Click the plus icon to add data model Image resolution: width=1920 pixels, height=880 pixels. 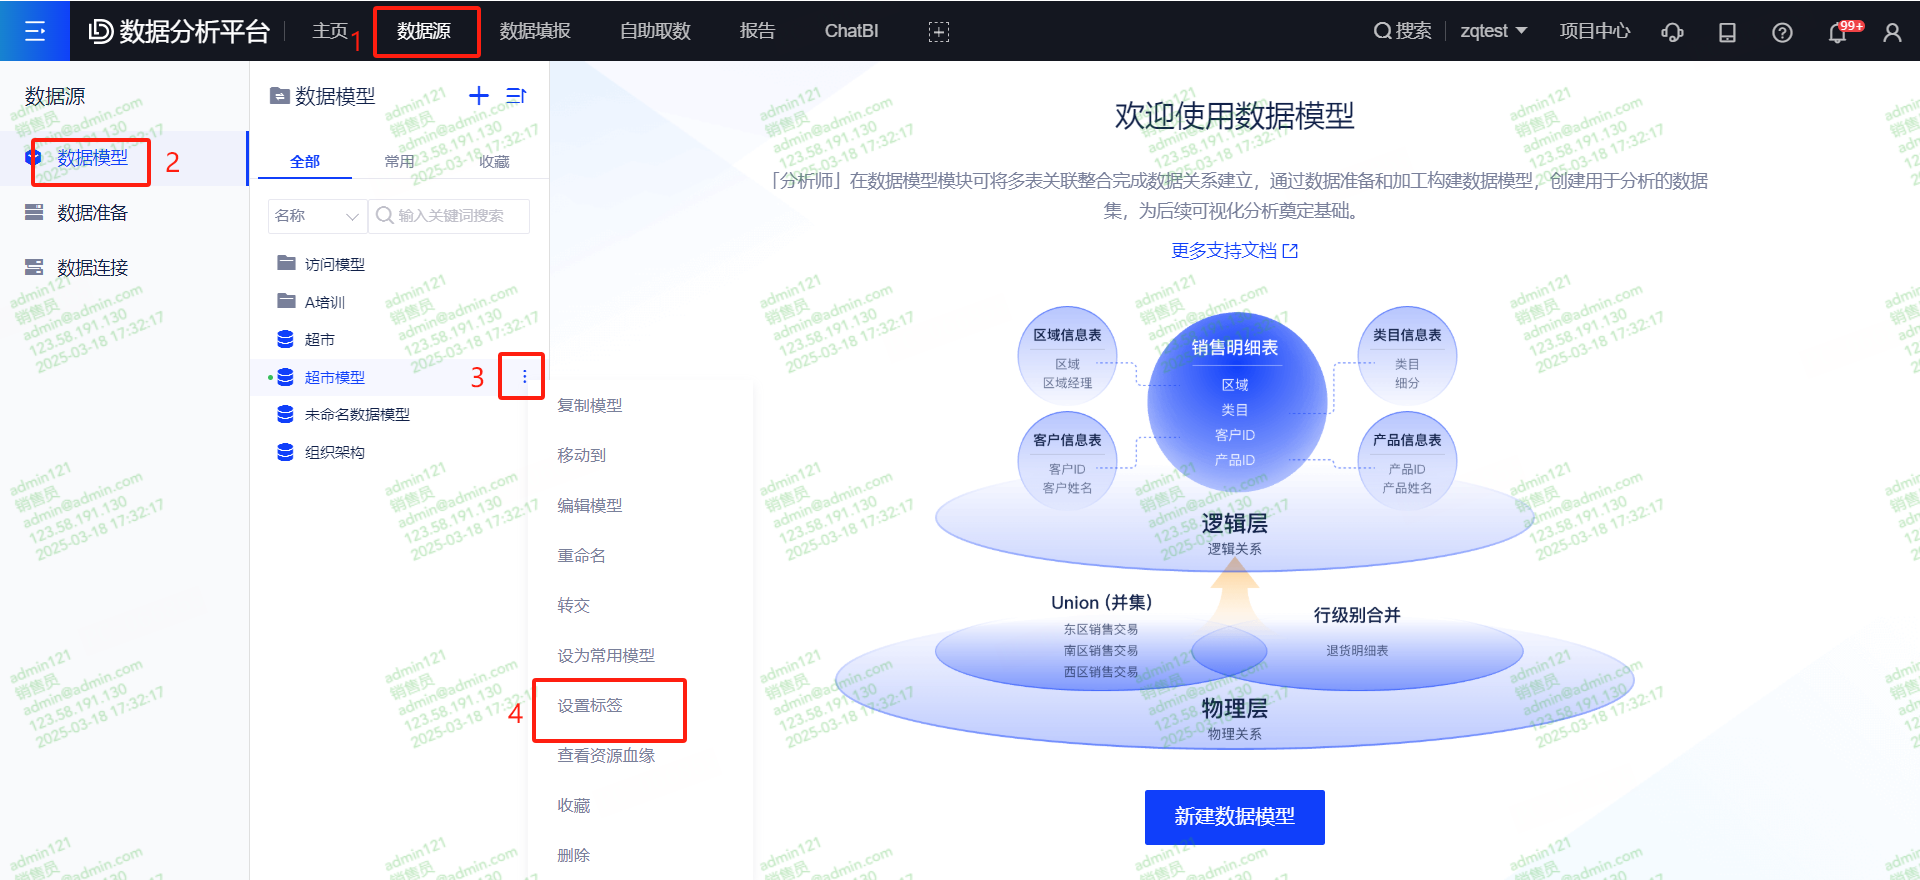pyautogui.click(x=479, y=96)
